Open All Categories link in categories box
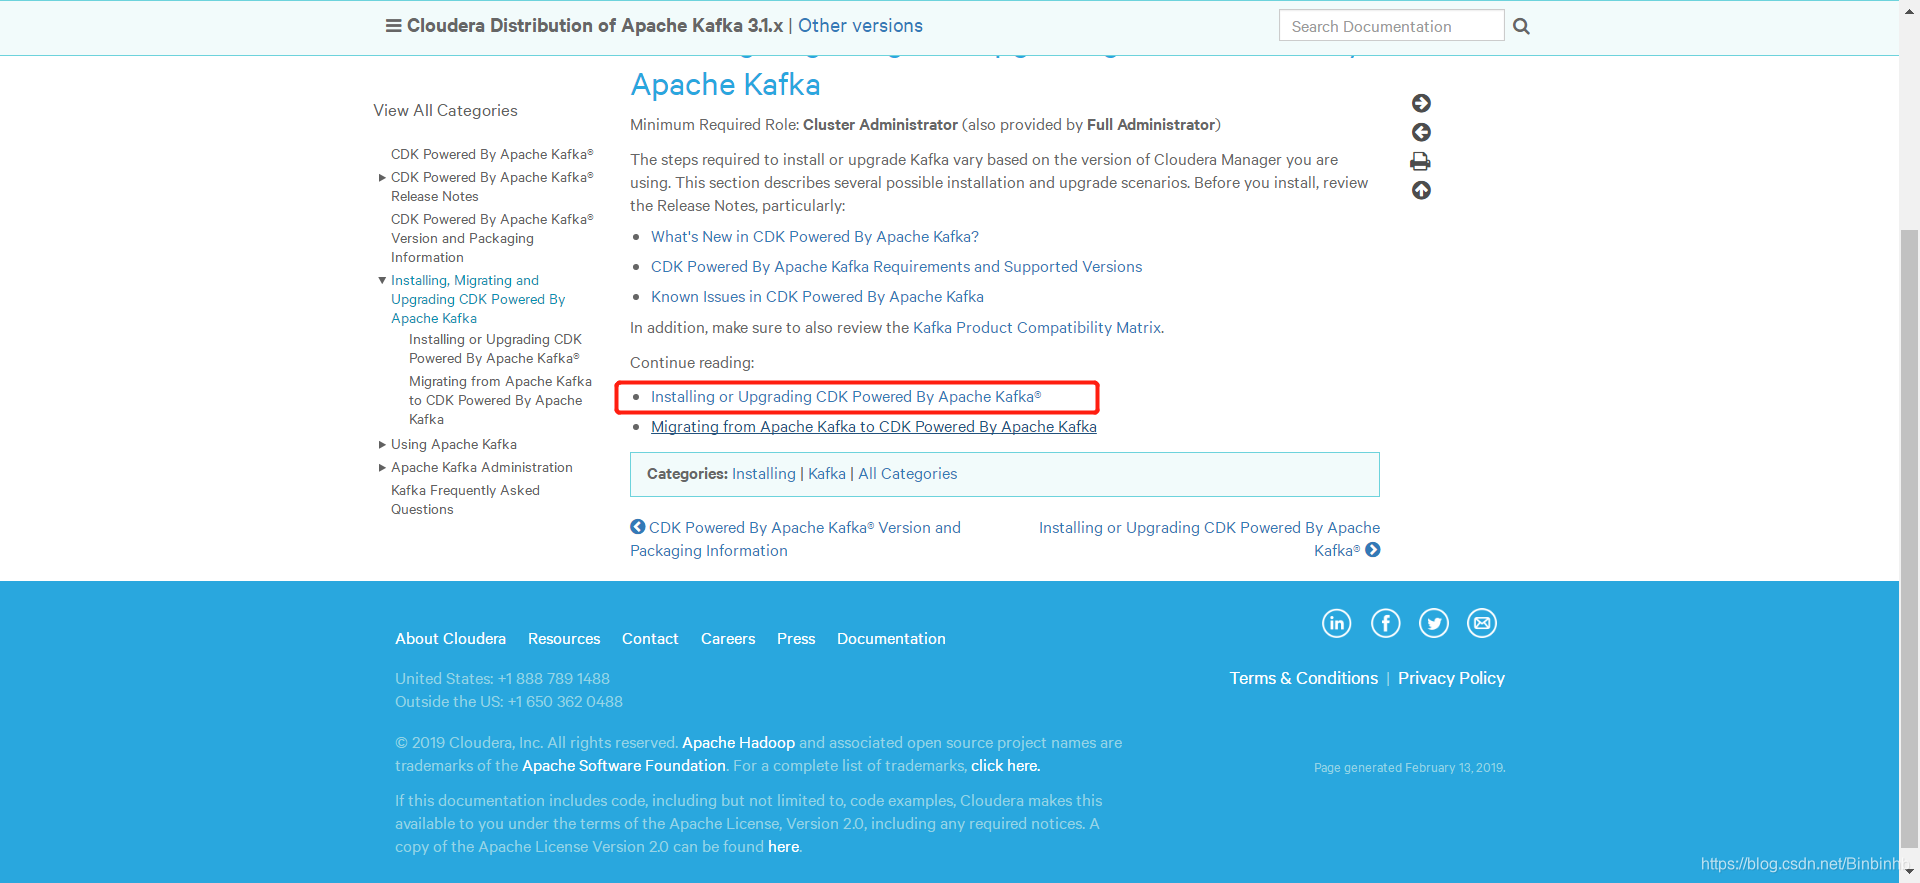The width and height of the screenshot is (1920, 883). (x=908, y=474)
